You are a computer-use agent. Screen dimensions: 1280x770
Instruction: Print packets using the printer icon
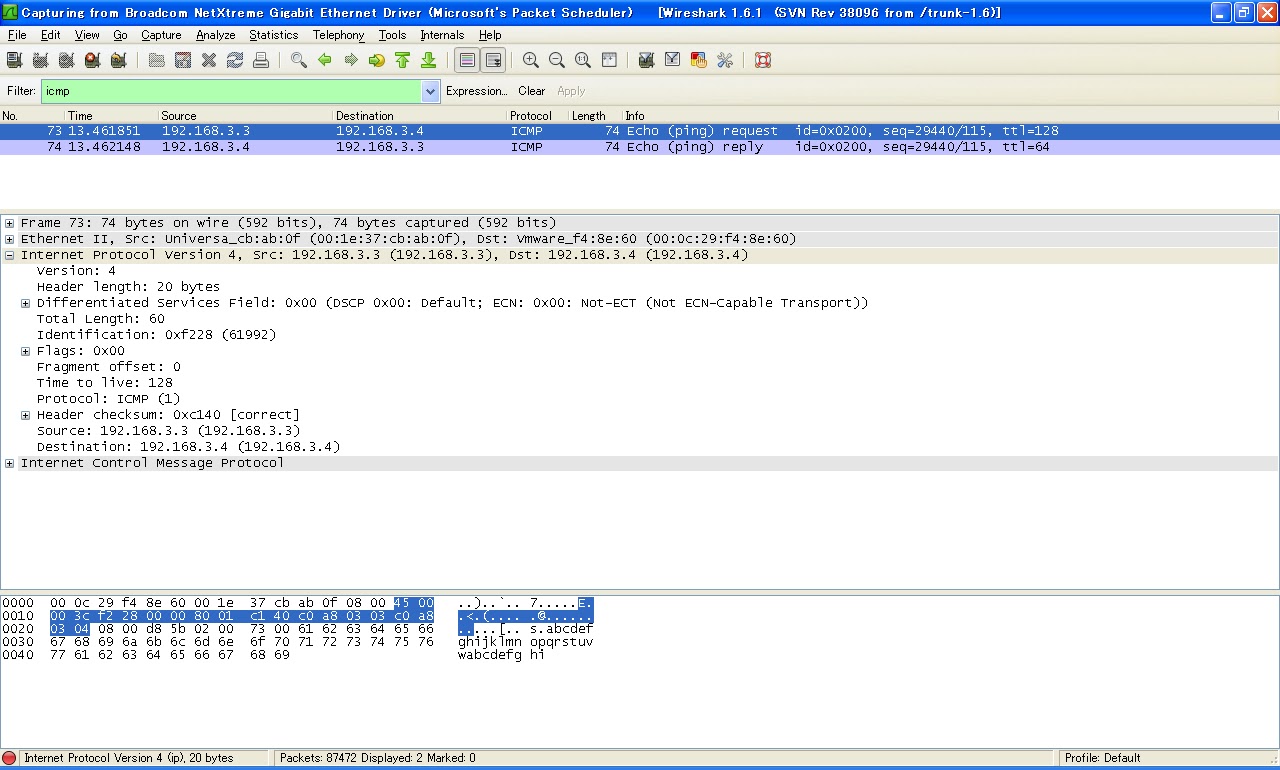[261, 60]
